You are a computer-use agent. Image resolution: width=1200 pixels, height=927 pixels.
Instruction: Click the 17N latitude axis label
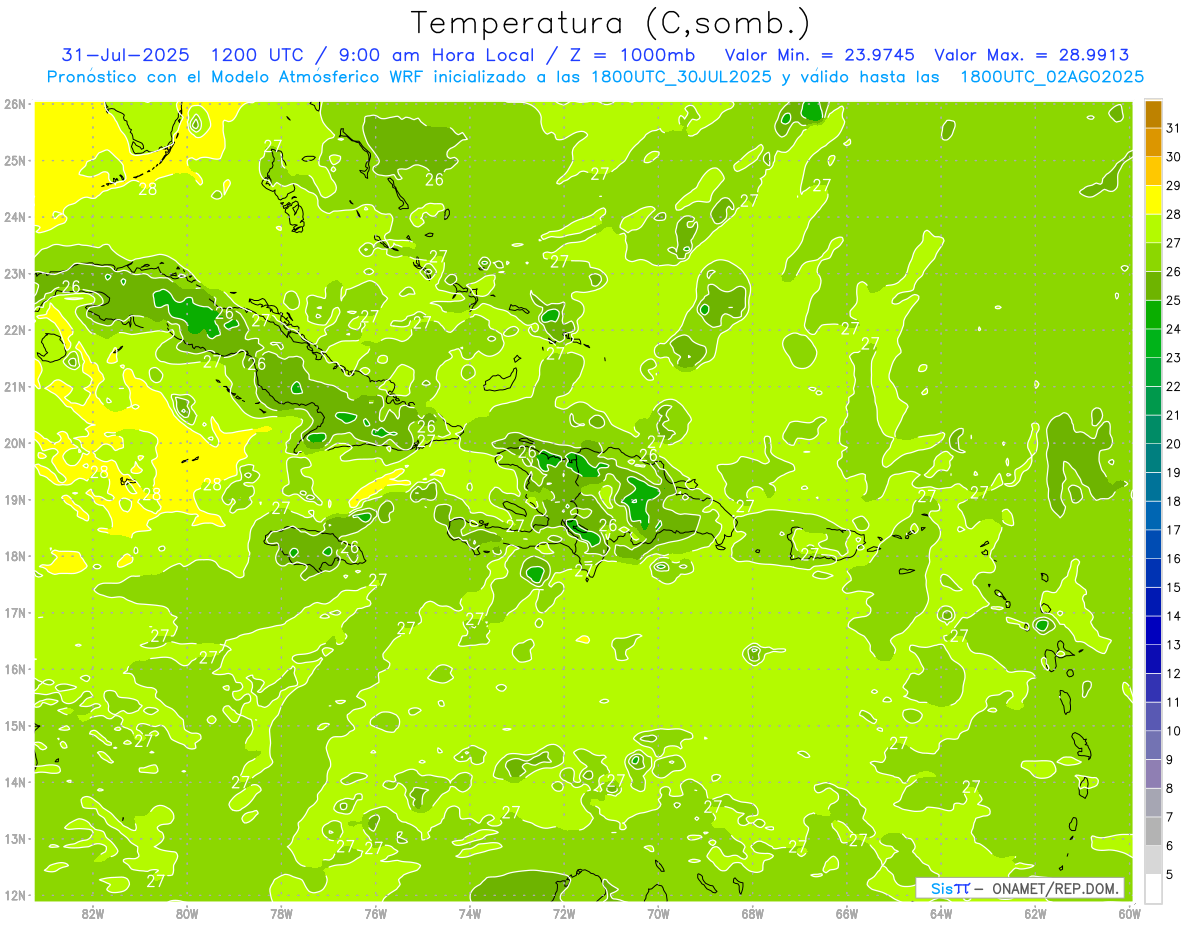coord(15,613)
